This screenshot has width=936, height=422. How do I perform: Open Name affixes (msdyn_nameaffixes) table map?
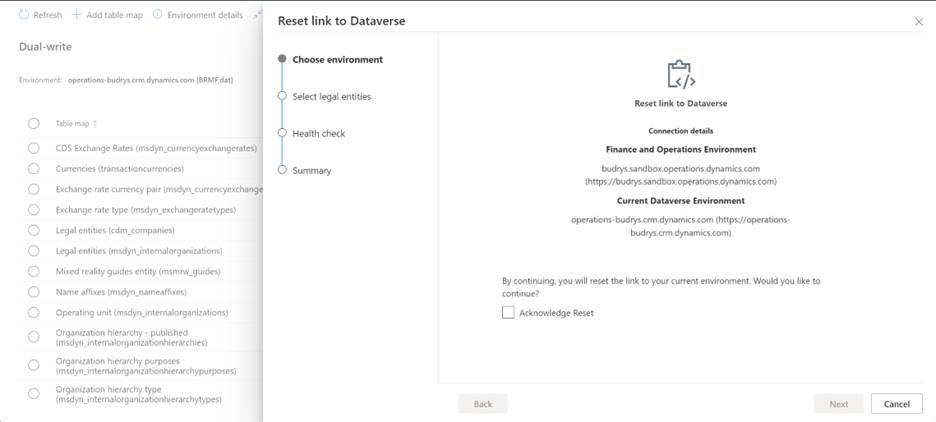pos(121,292)
